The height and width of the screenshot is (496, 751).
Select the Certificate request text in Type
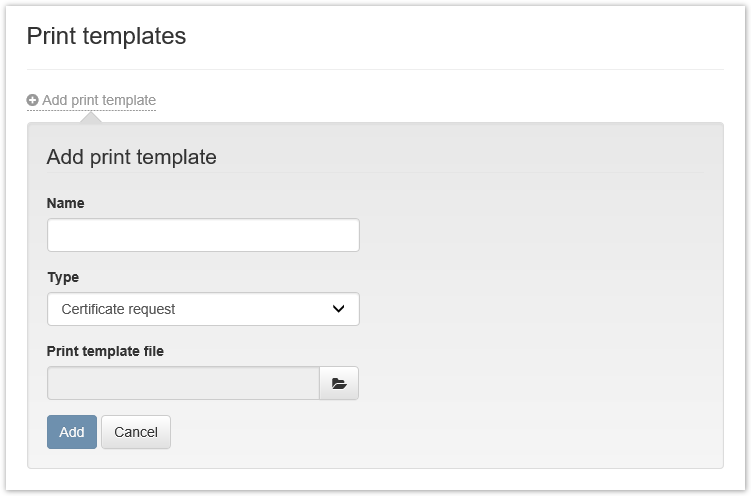coord(118,309)
